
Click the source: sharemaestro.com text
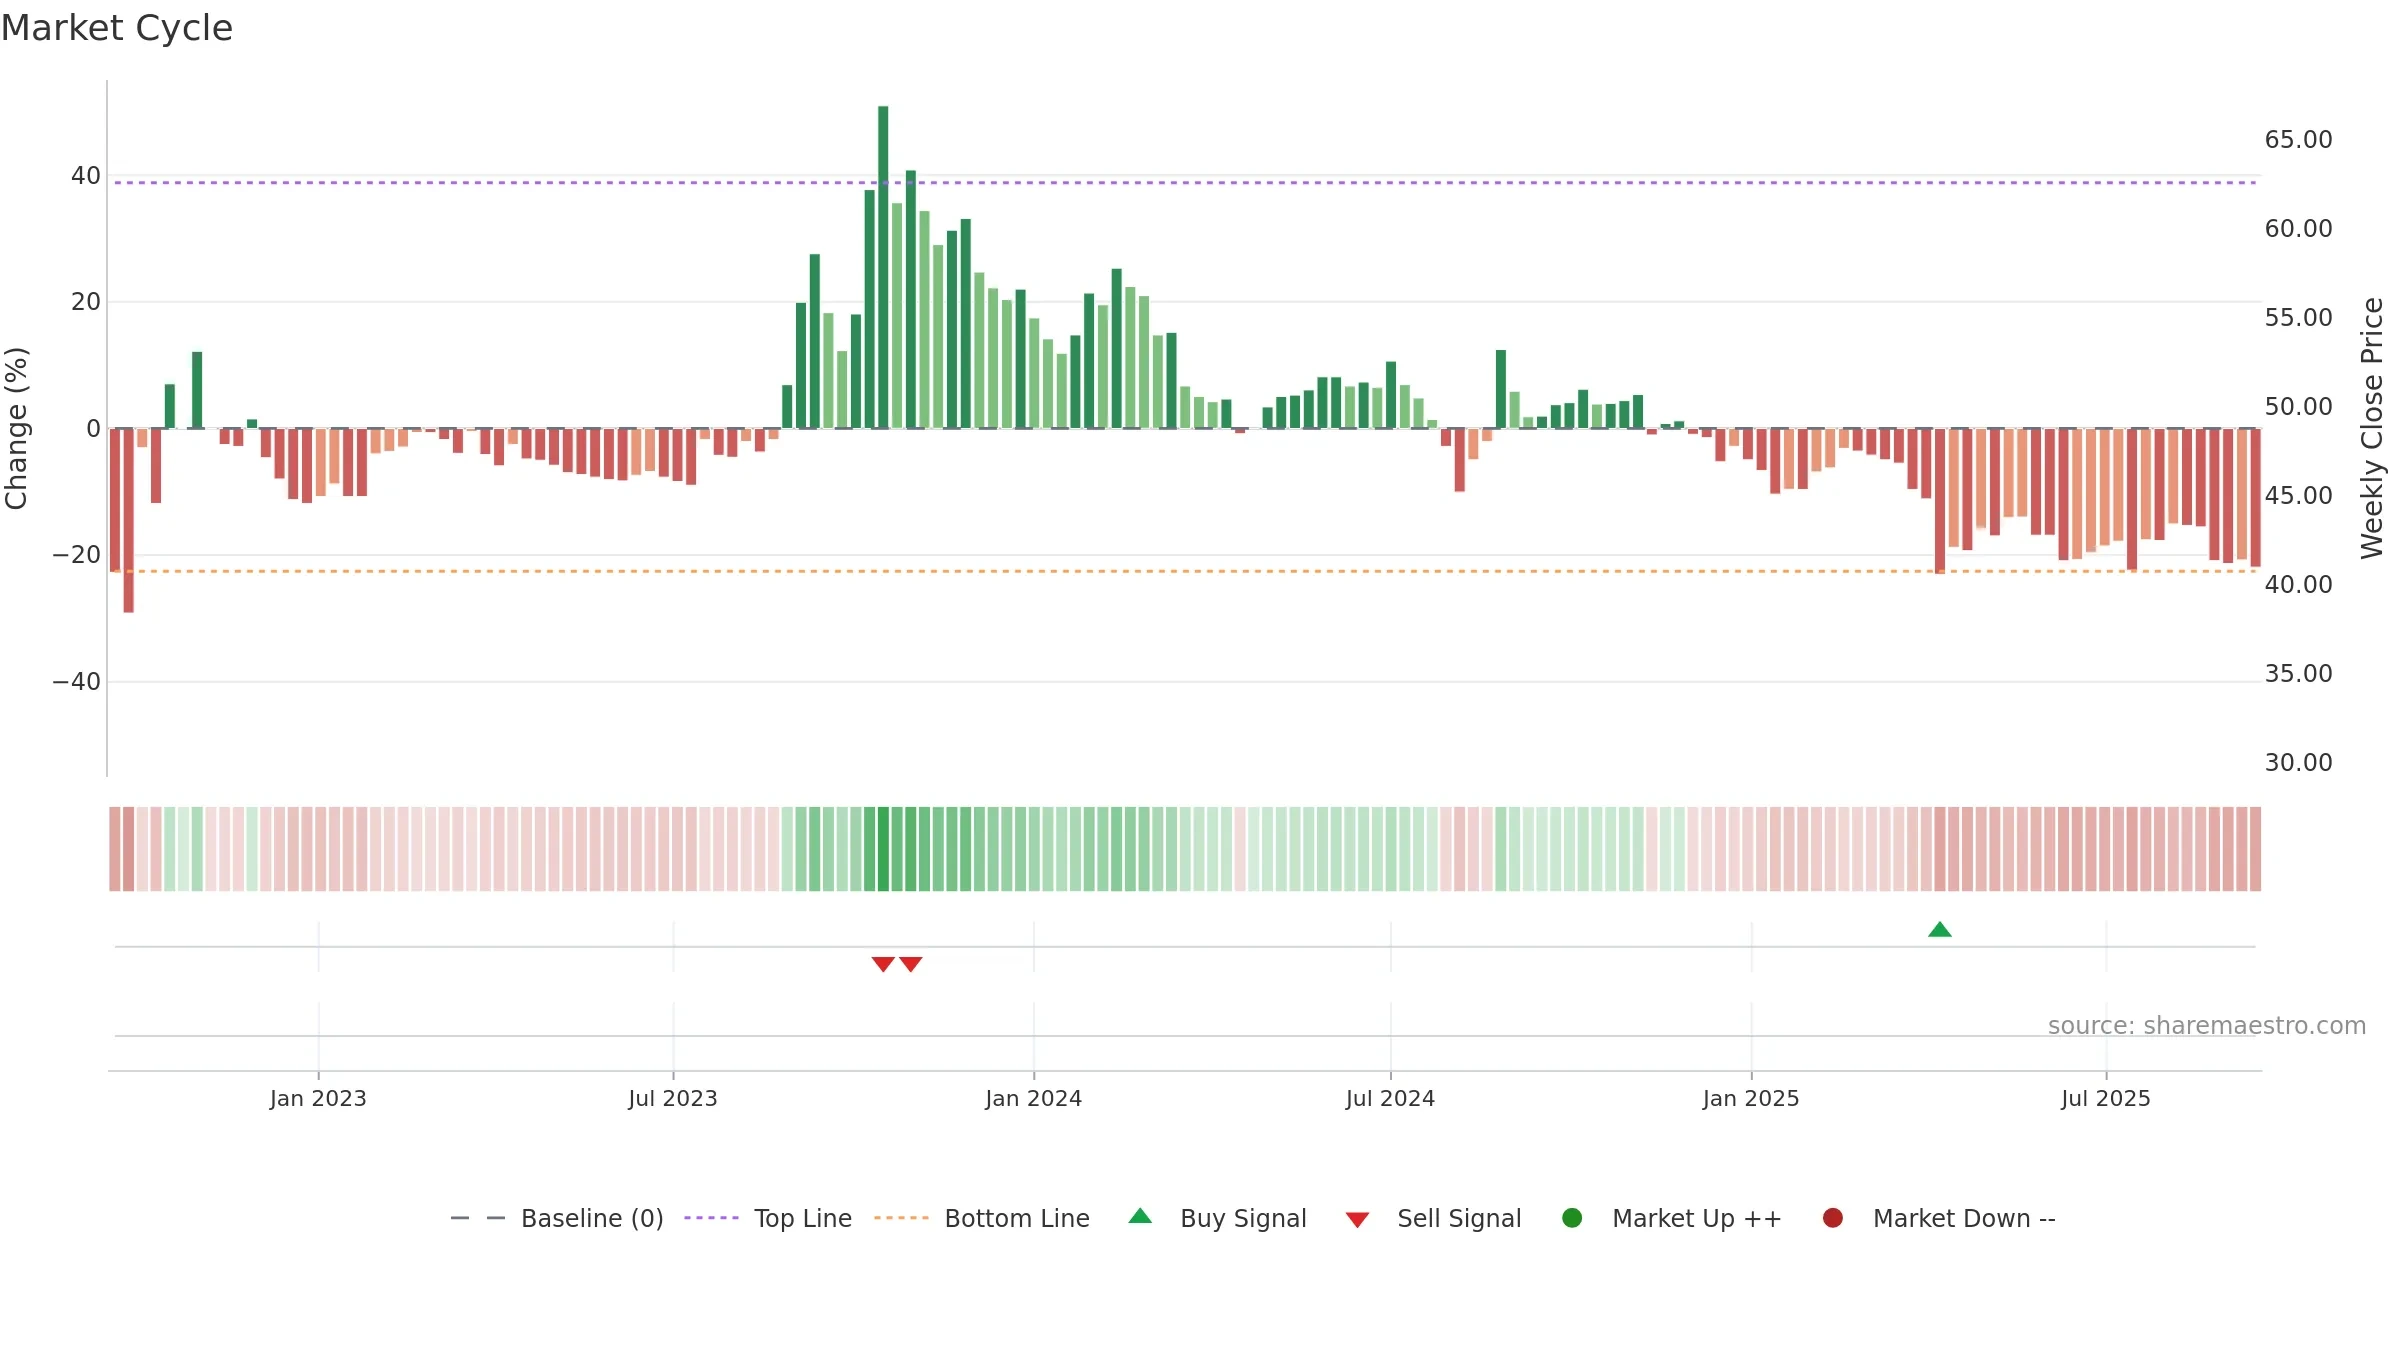click(2207, 1026)
